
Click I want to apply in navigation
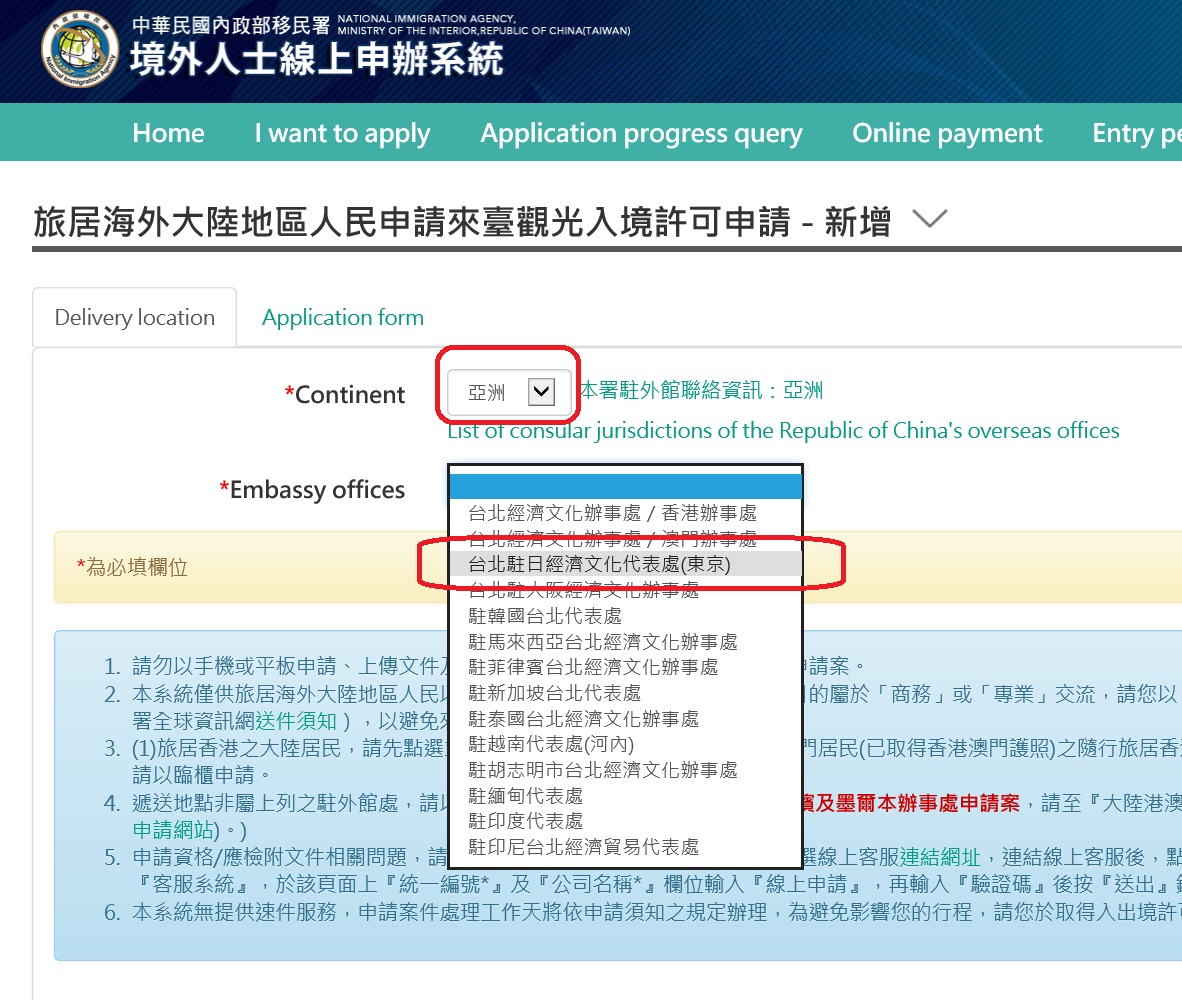342,132
